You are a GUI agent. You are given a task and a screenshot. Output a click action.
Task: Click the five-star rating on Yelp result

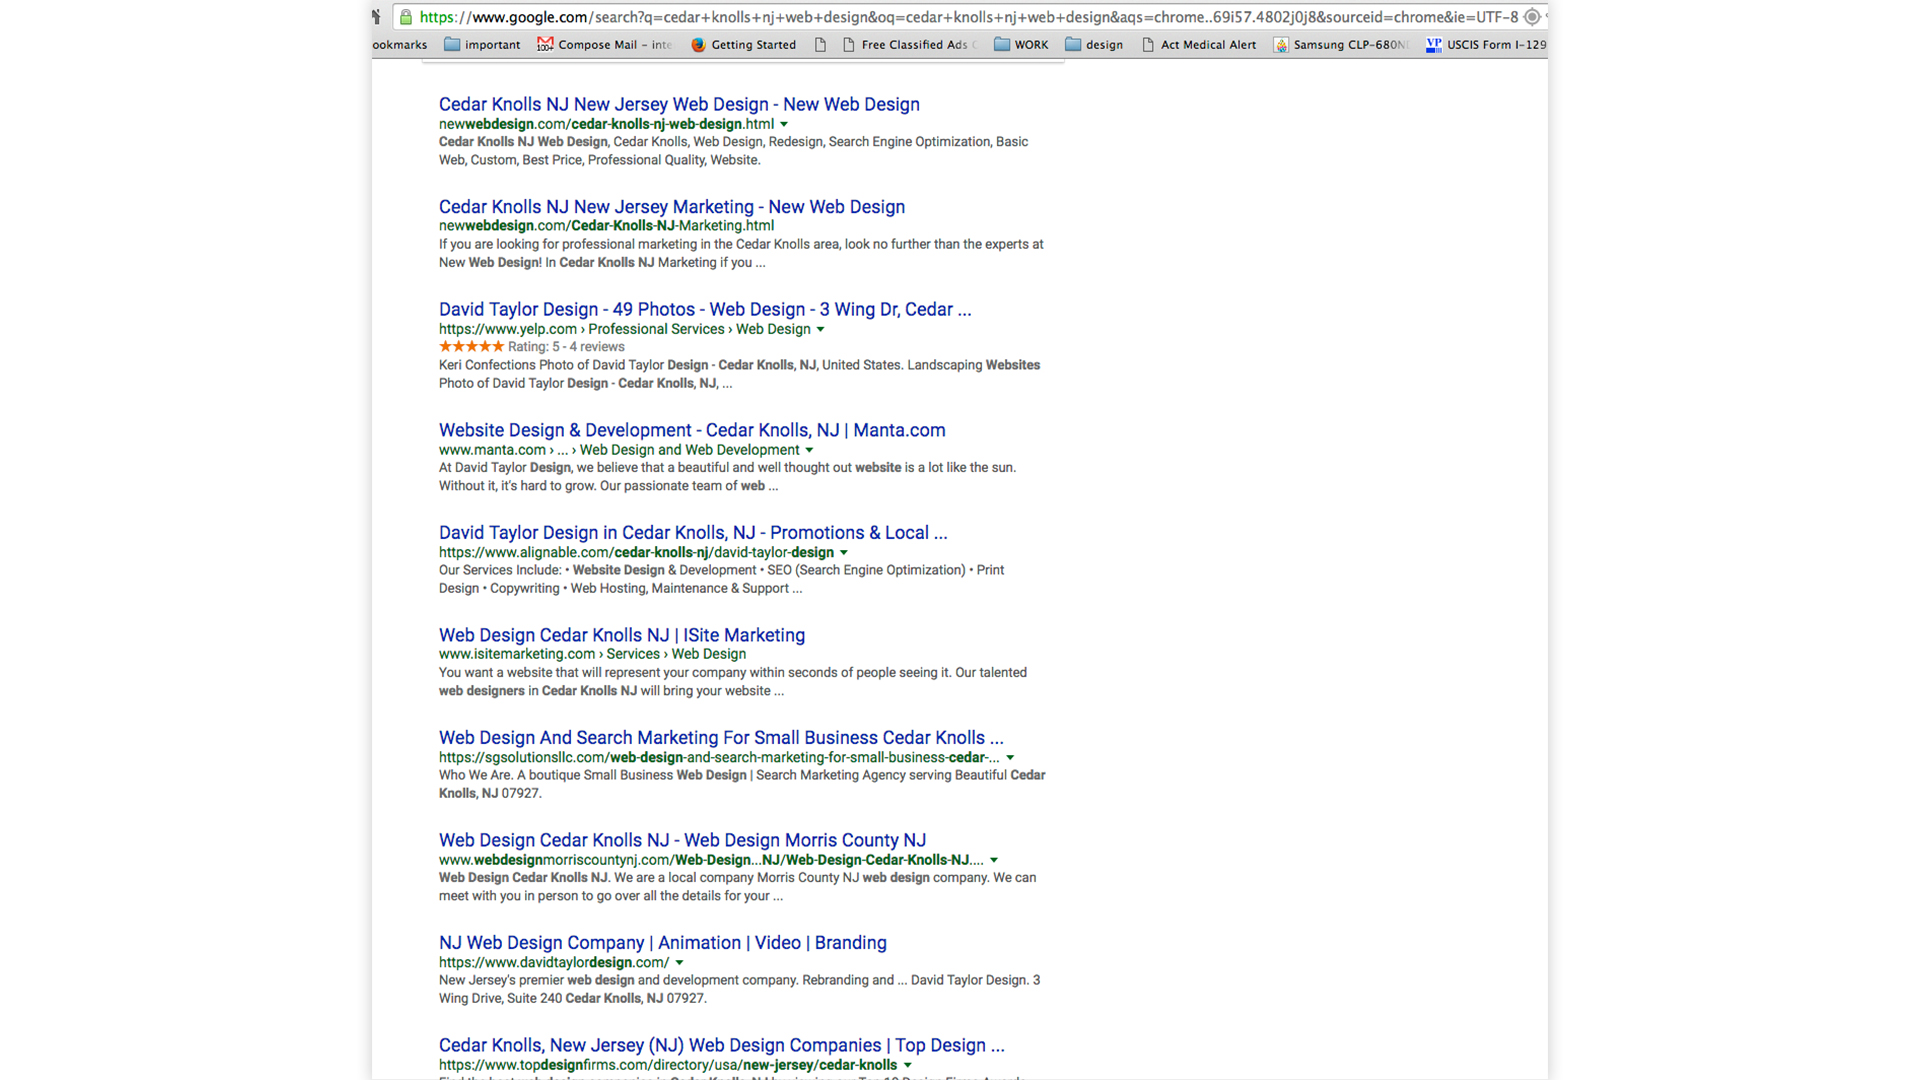coord(471,347)
